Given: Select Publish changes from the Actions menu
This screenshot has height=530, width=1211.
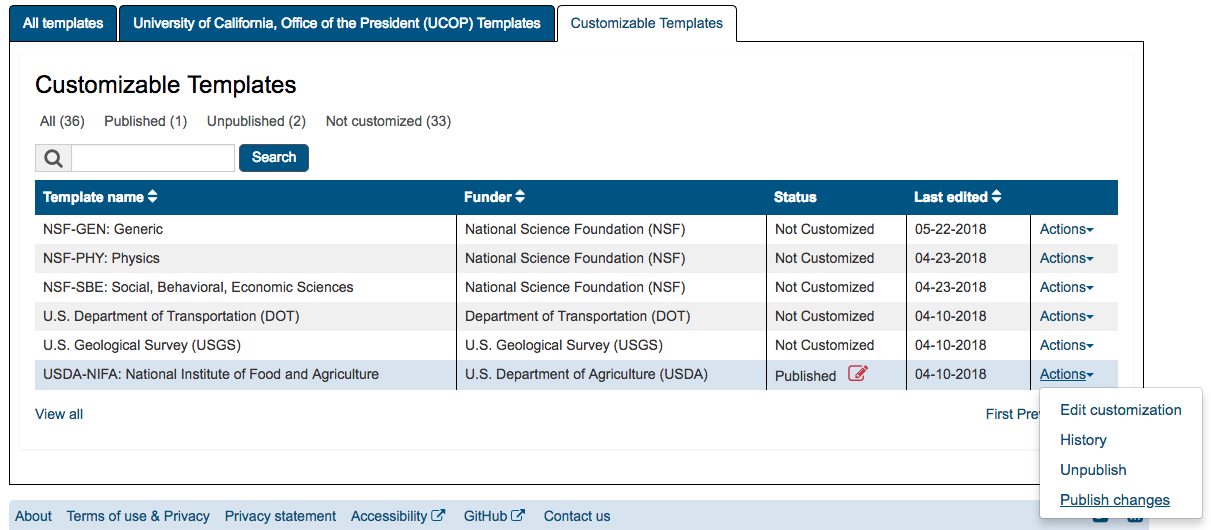Looking at the screenshot, I should tap(1114, 500).
